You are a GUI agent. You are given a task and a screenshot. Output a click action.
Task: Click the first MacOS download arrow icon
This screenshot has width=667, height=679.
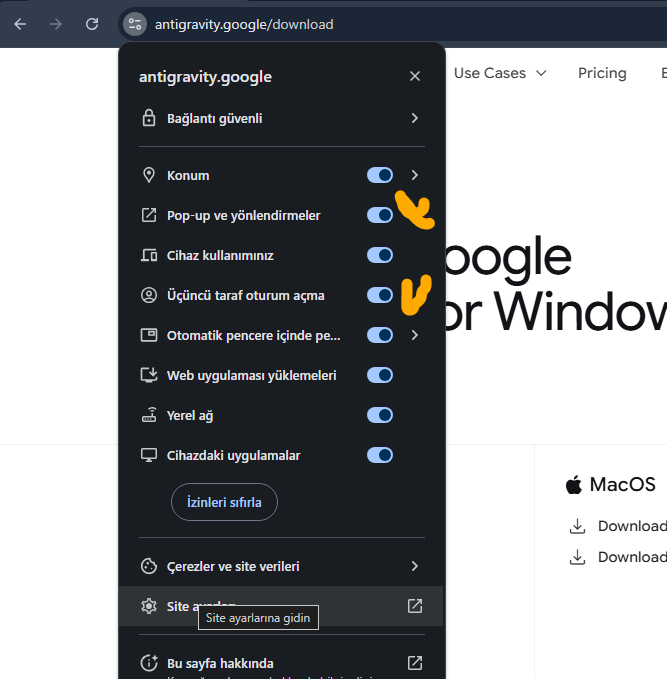coord(577,526)
